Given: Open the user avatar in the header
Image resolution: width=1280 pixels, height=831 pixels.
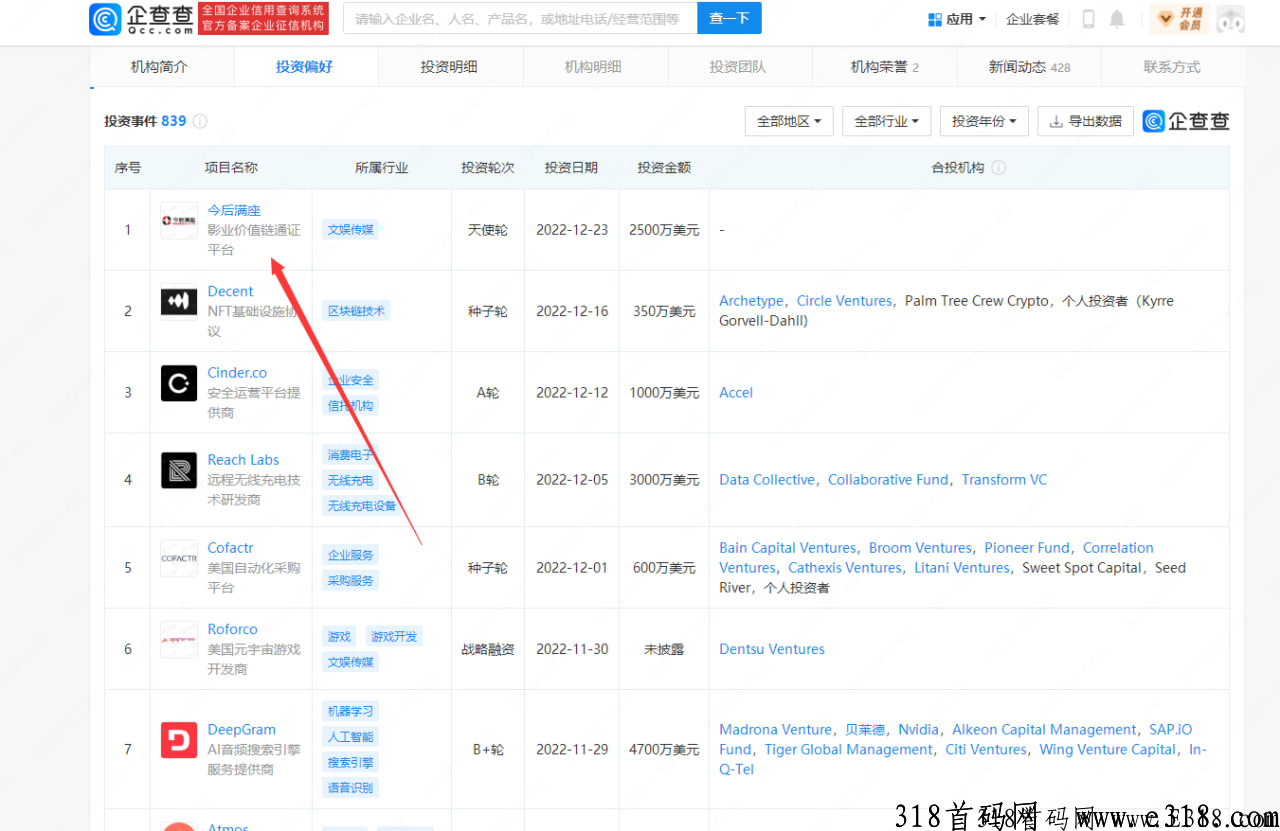Looking at the screenshot, I should [x=1230, y=19].
